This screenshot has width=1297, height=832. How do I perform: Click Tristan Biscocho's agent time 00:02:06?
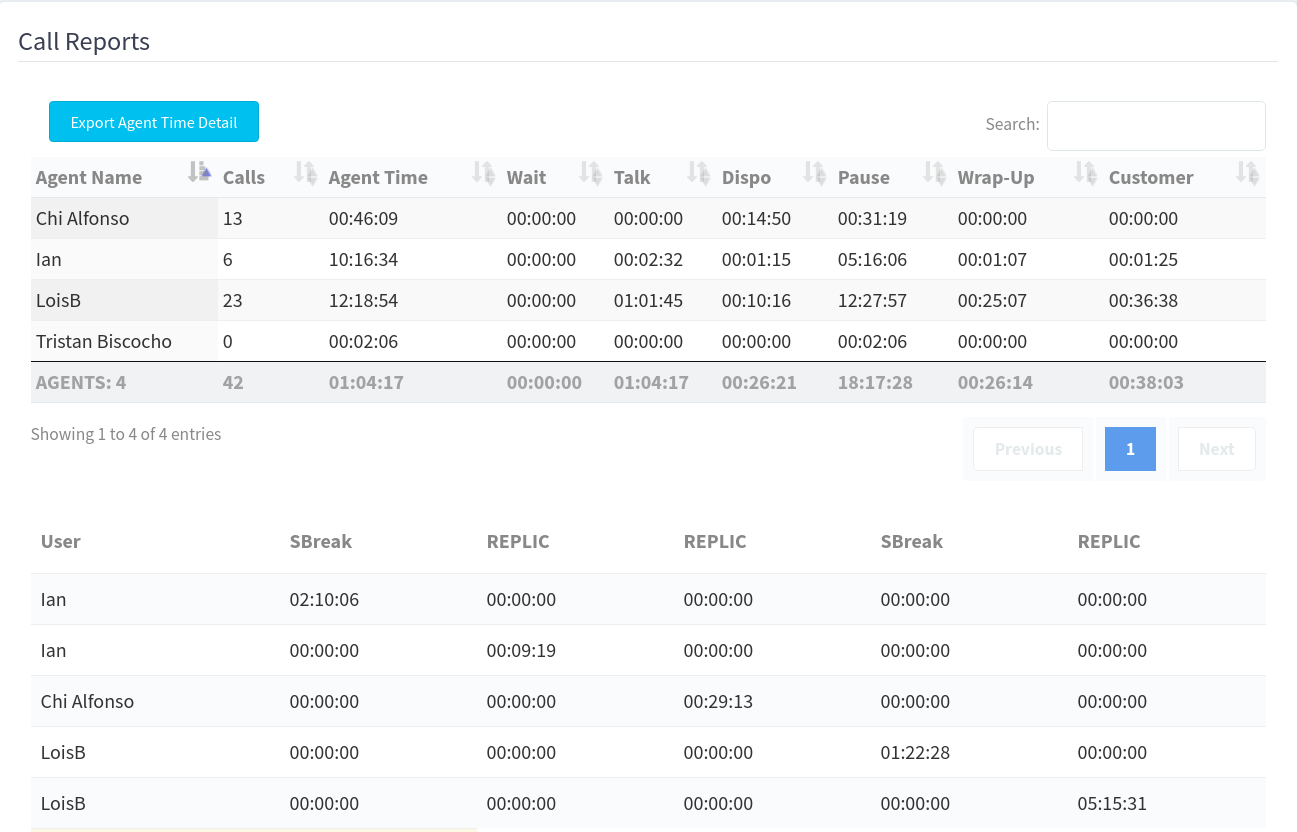pos(364,341)
